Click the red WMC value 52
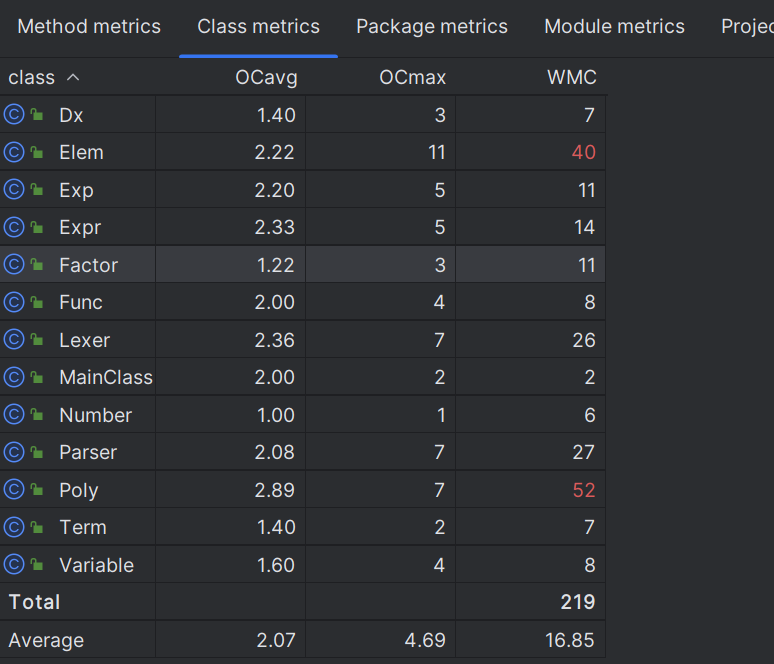The image size is (774, 664). tap(583, 490)
